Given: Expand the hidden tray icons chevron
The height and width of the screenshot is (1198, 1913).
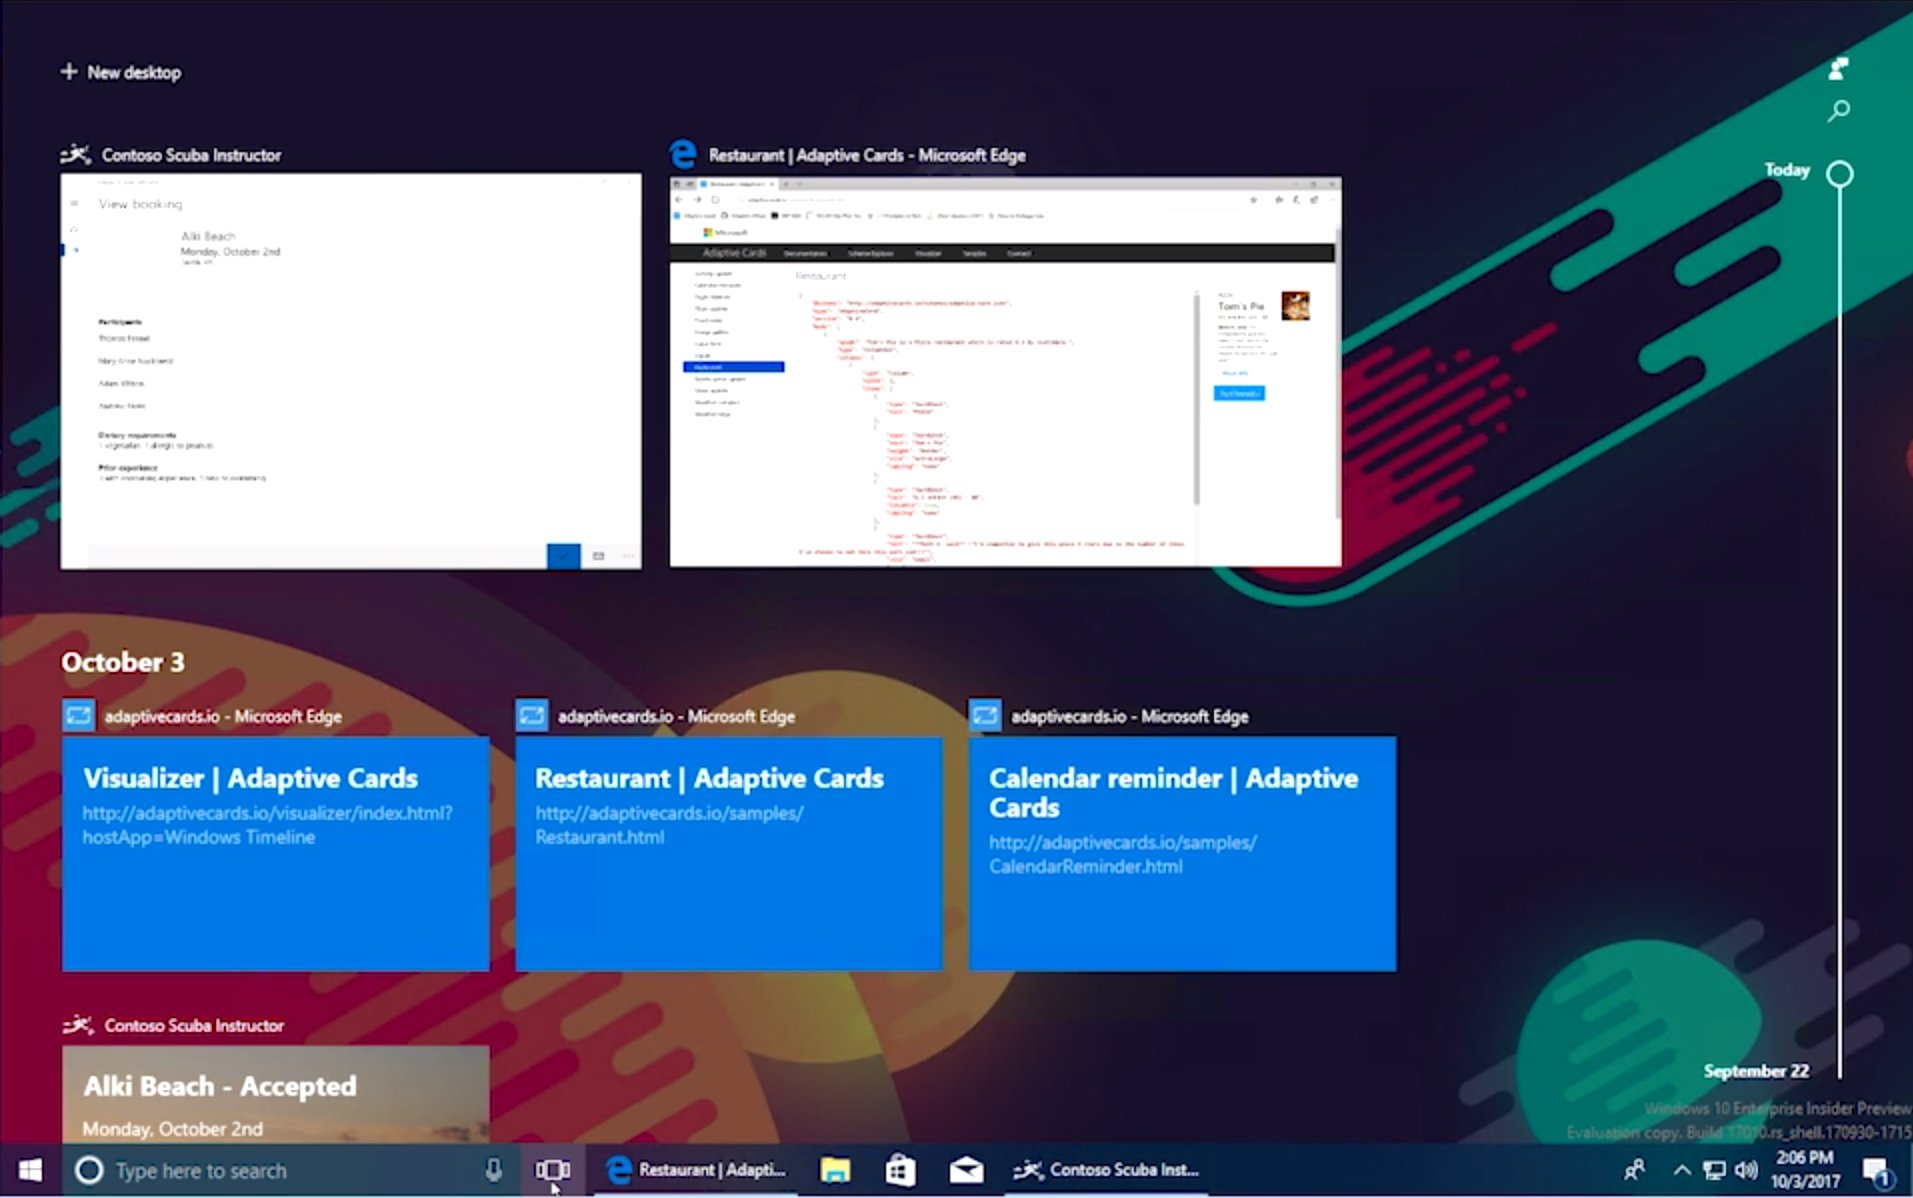Looking at the screenshot, I should tap(1682, 1170).
